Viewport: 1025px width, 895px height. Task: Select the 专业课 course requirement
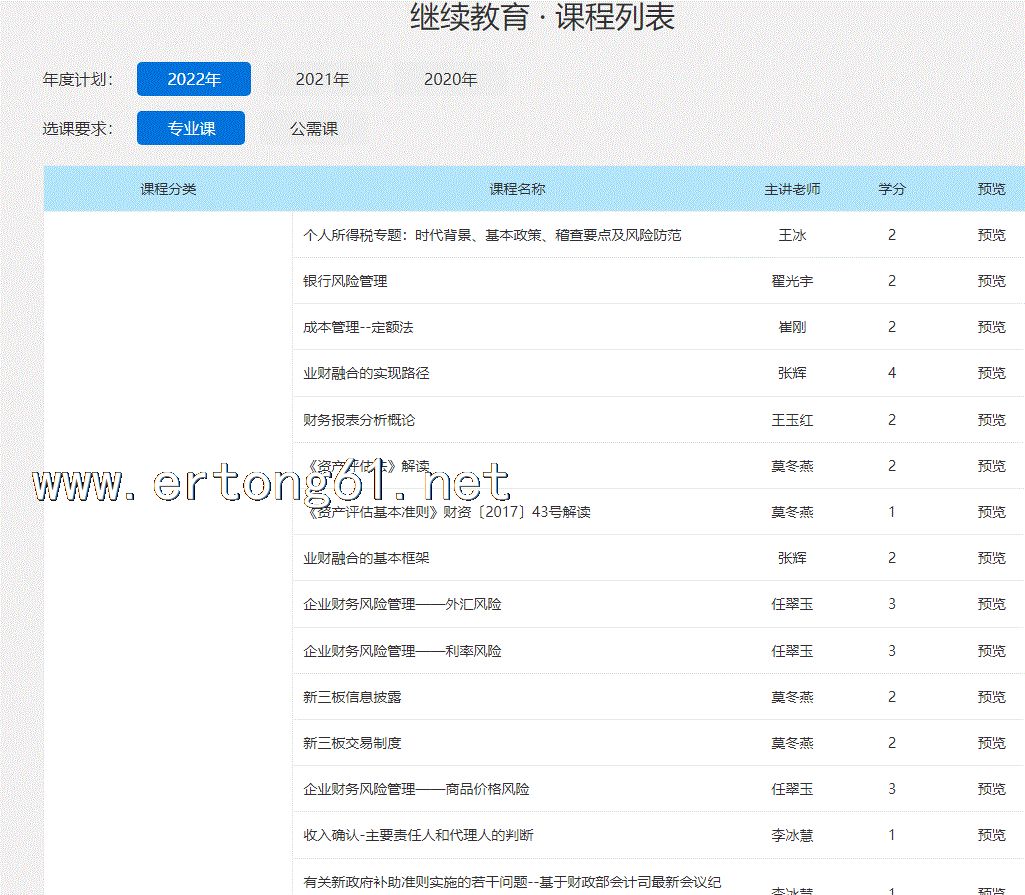[191, 128]
